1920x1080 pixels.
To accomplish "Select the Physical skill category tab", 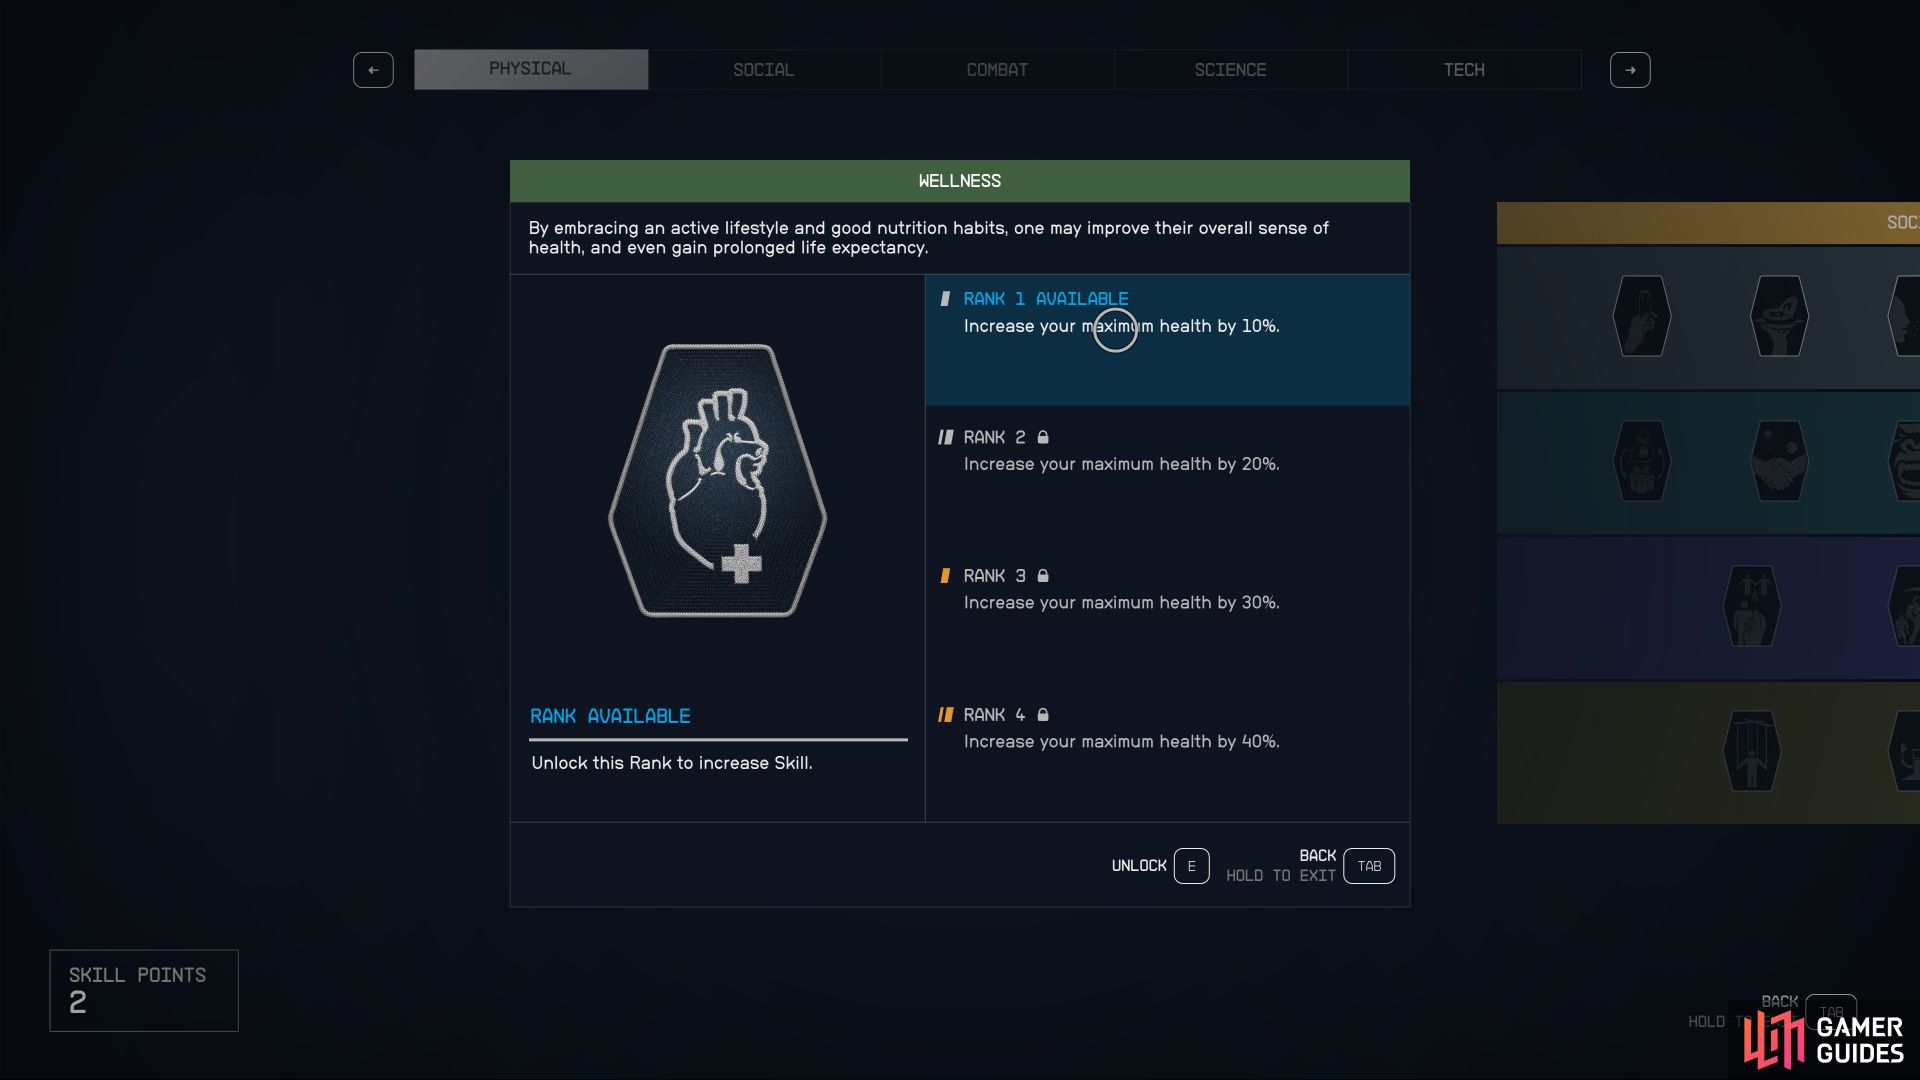I will tap(529, 69).
